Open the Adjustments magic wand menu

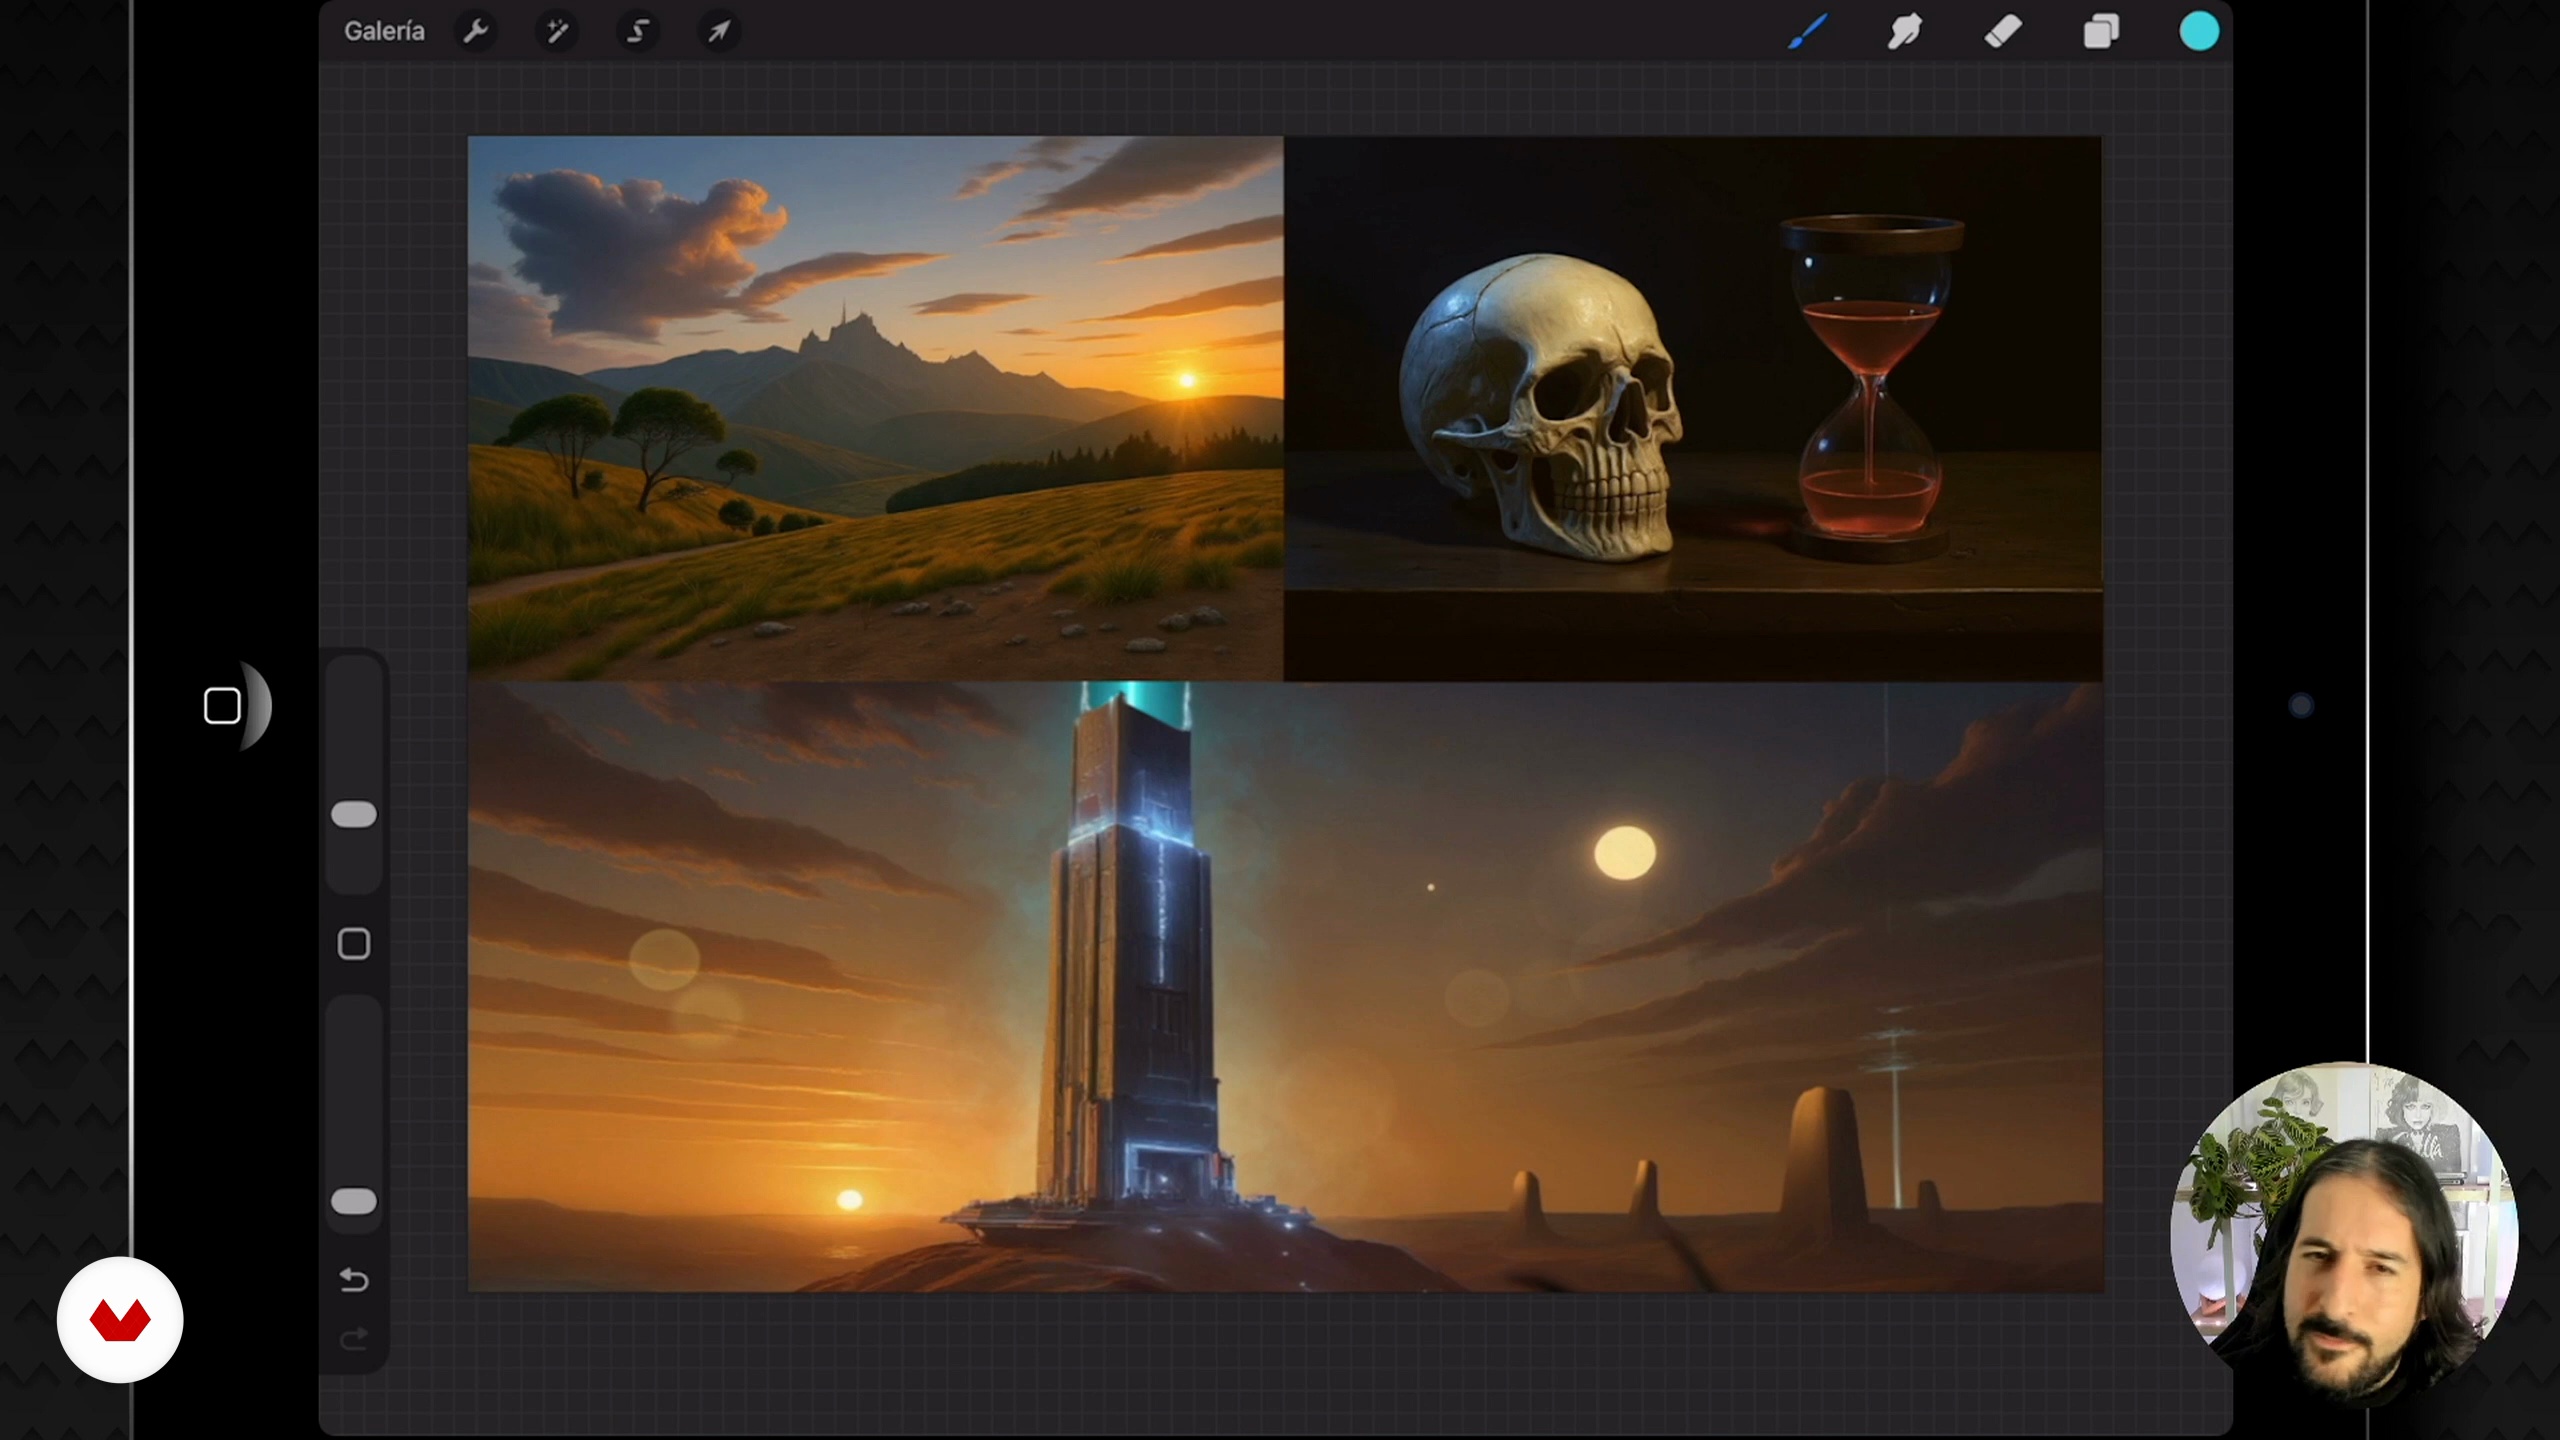[x=557, y=32]
